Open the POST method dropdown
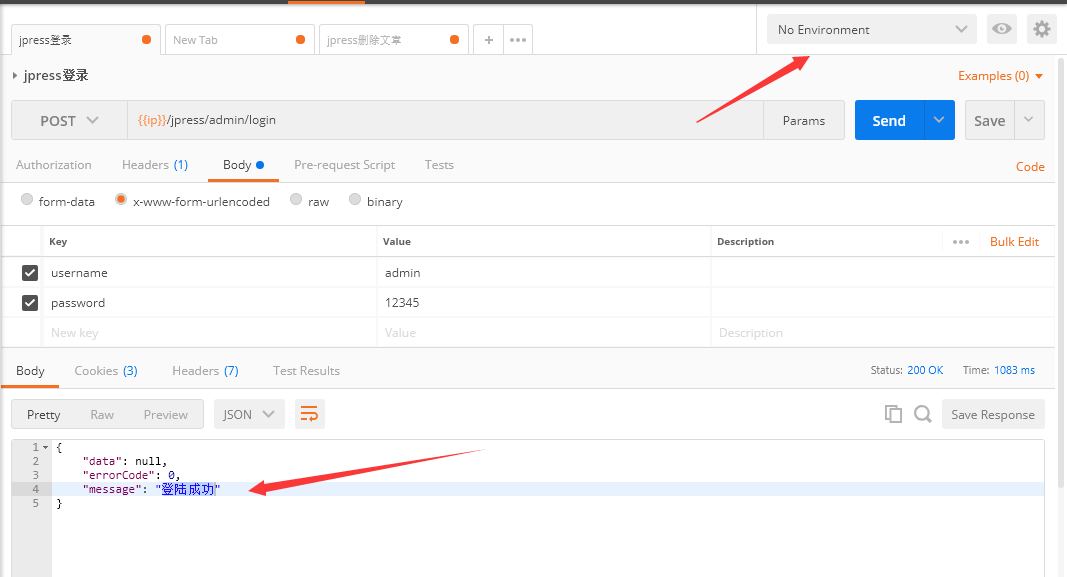1067x577 pixels. click(69, 120)
